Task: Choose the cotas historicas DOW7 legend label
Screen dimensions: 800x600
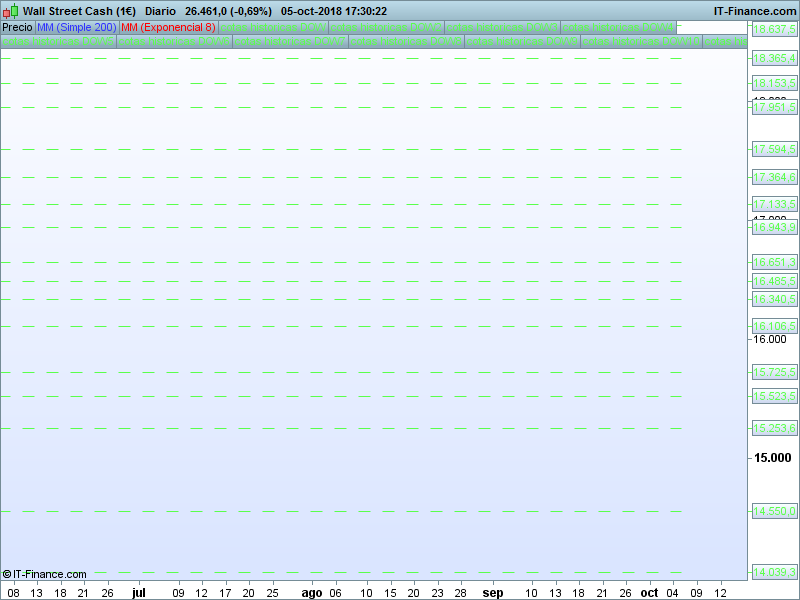Action: [290, 42]
